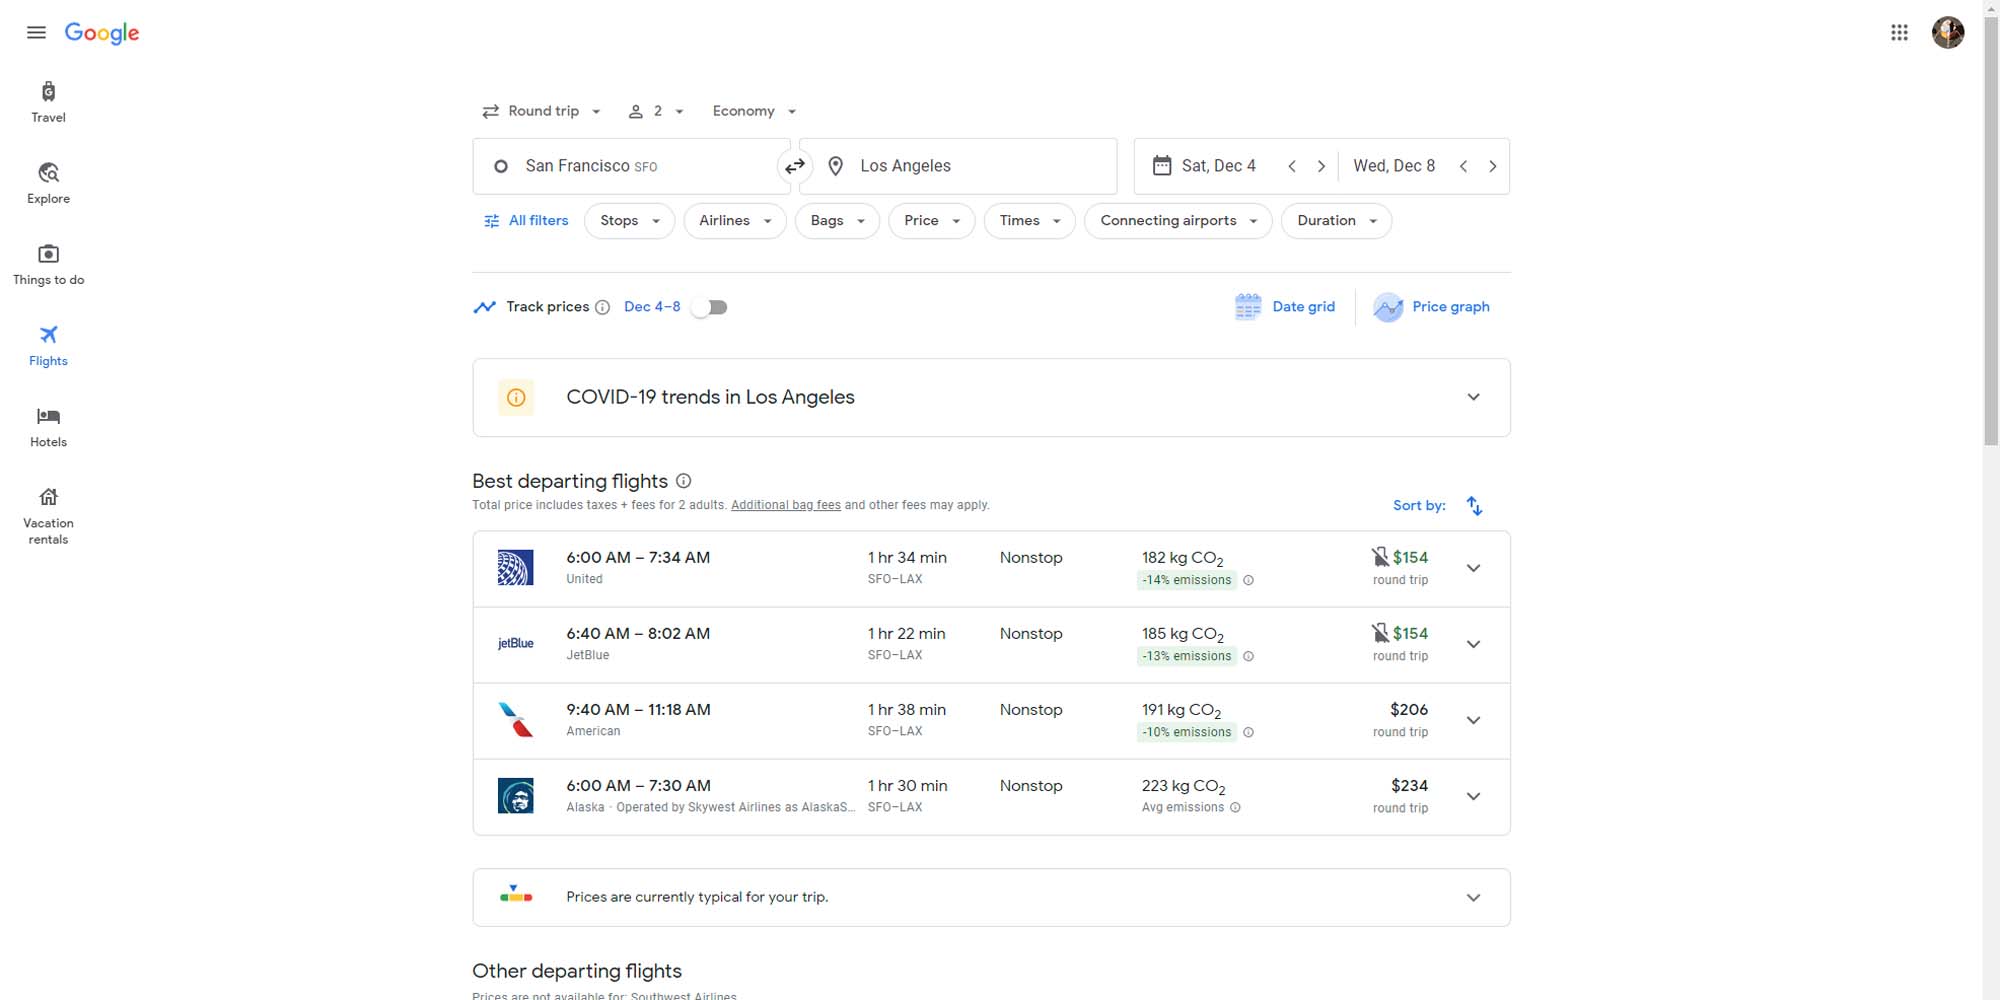Screen dimensions: 2000x1000
Task: Open the Google apps grid
Action: (1898, 32)
